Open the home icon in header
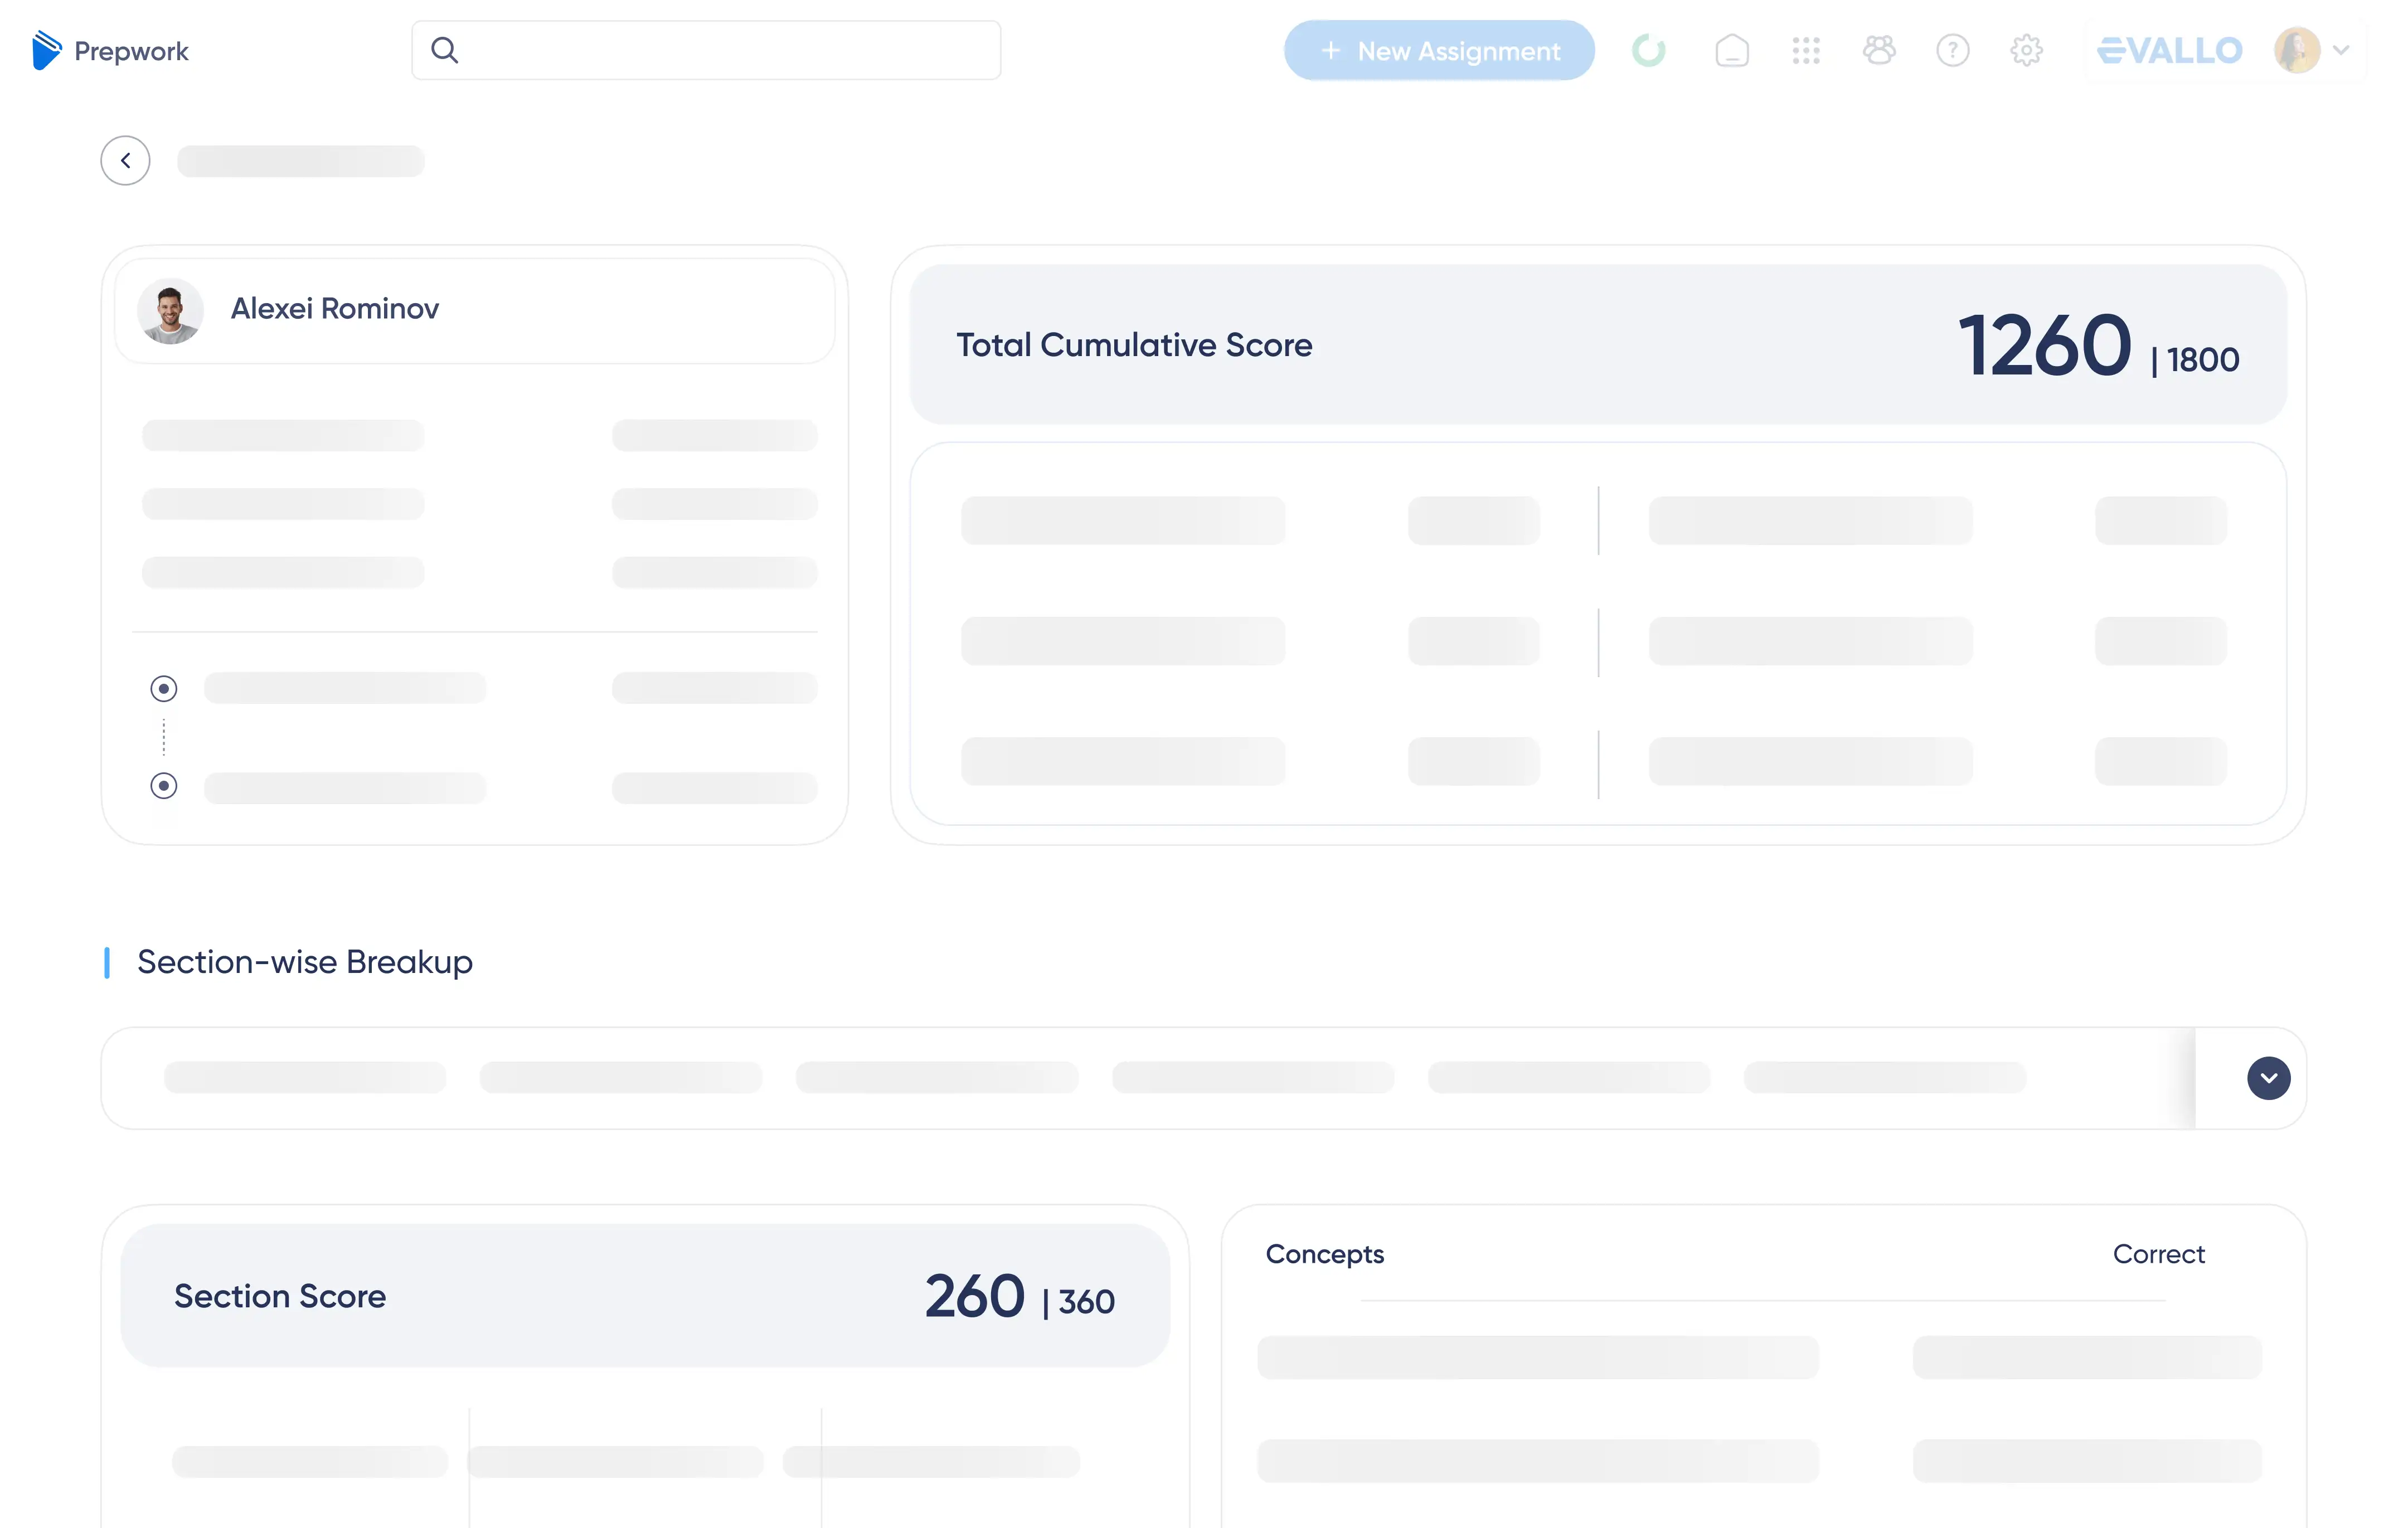 point(1731,50)
